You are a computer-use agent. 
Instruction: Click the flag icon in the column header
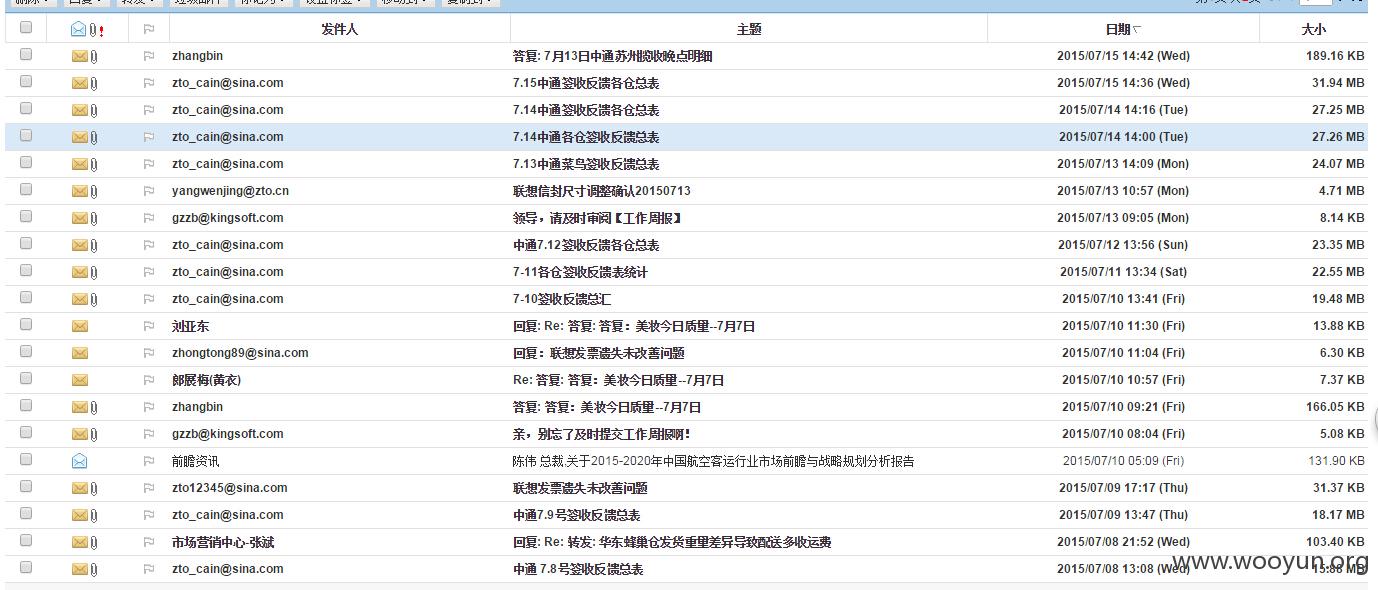149,29
